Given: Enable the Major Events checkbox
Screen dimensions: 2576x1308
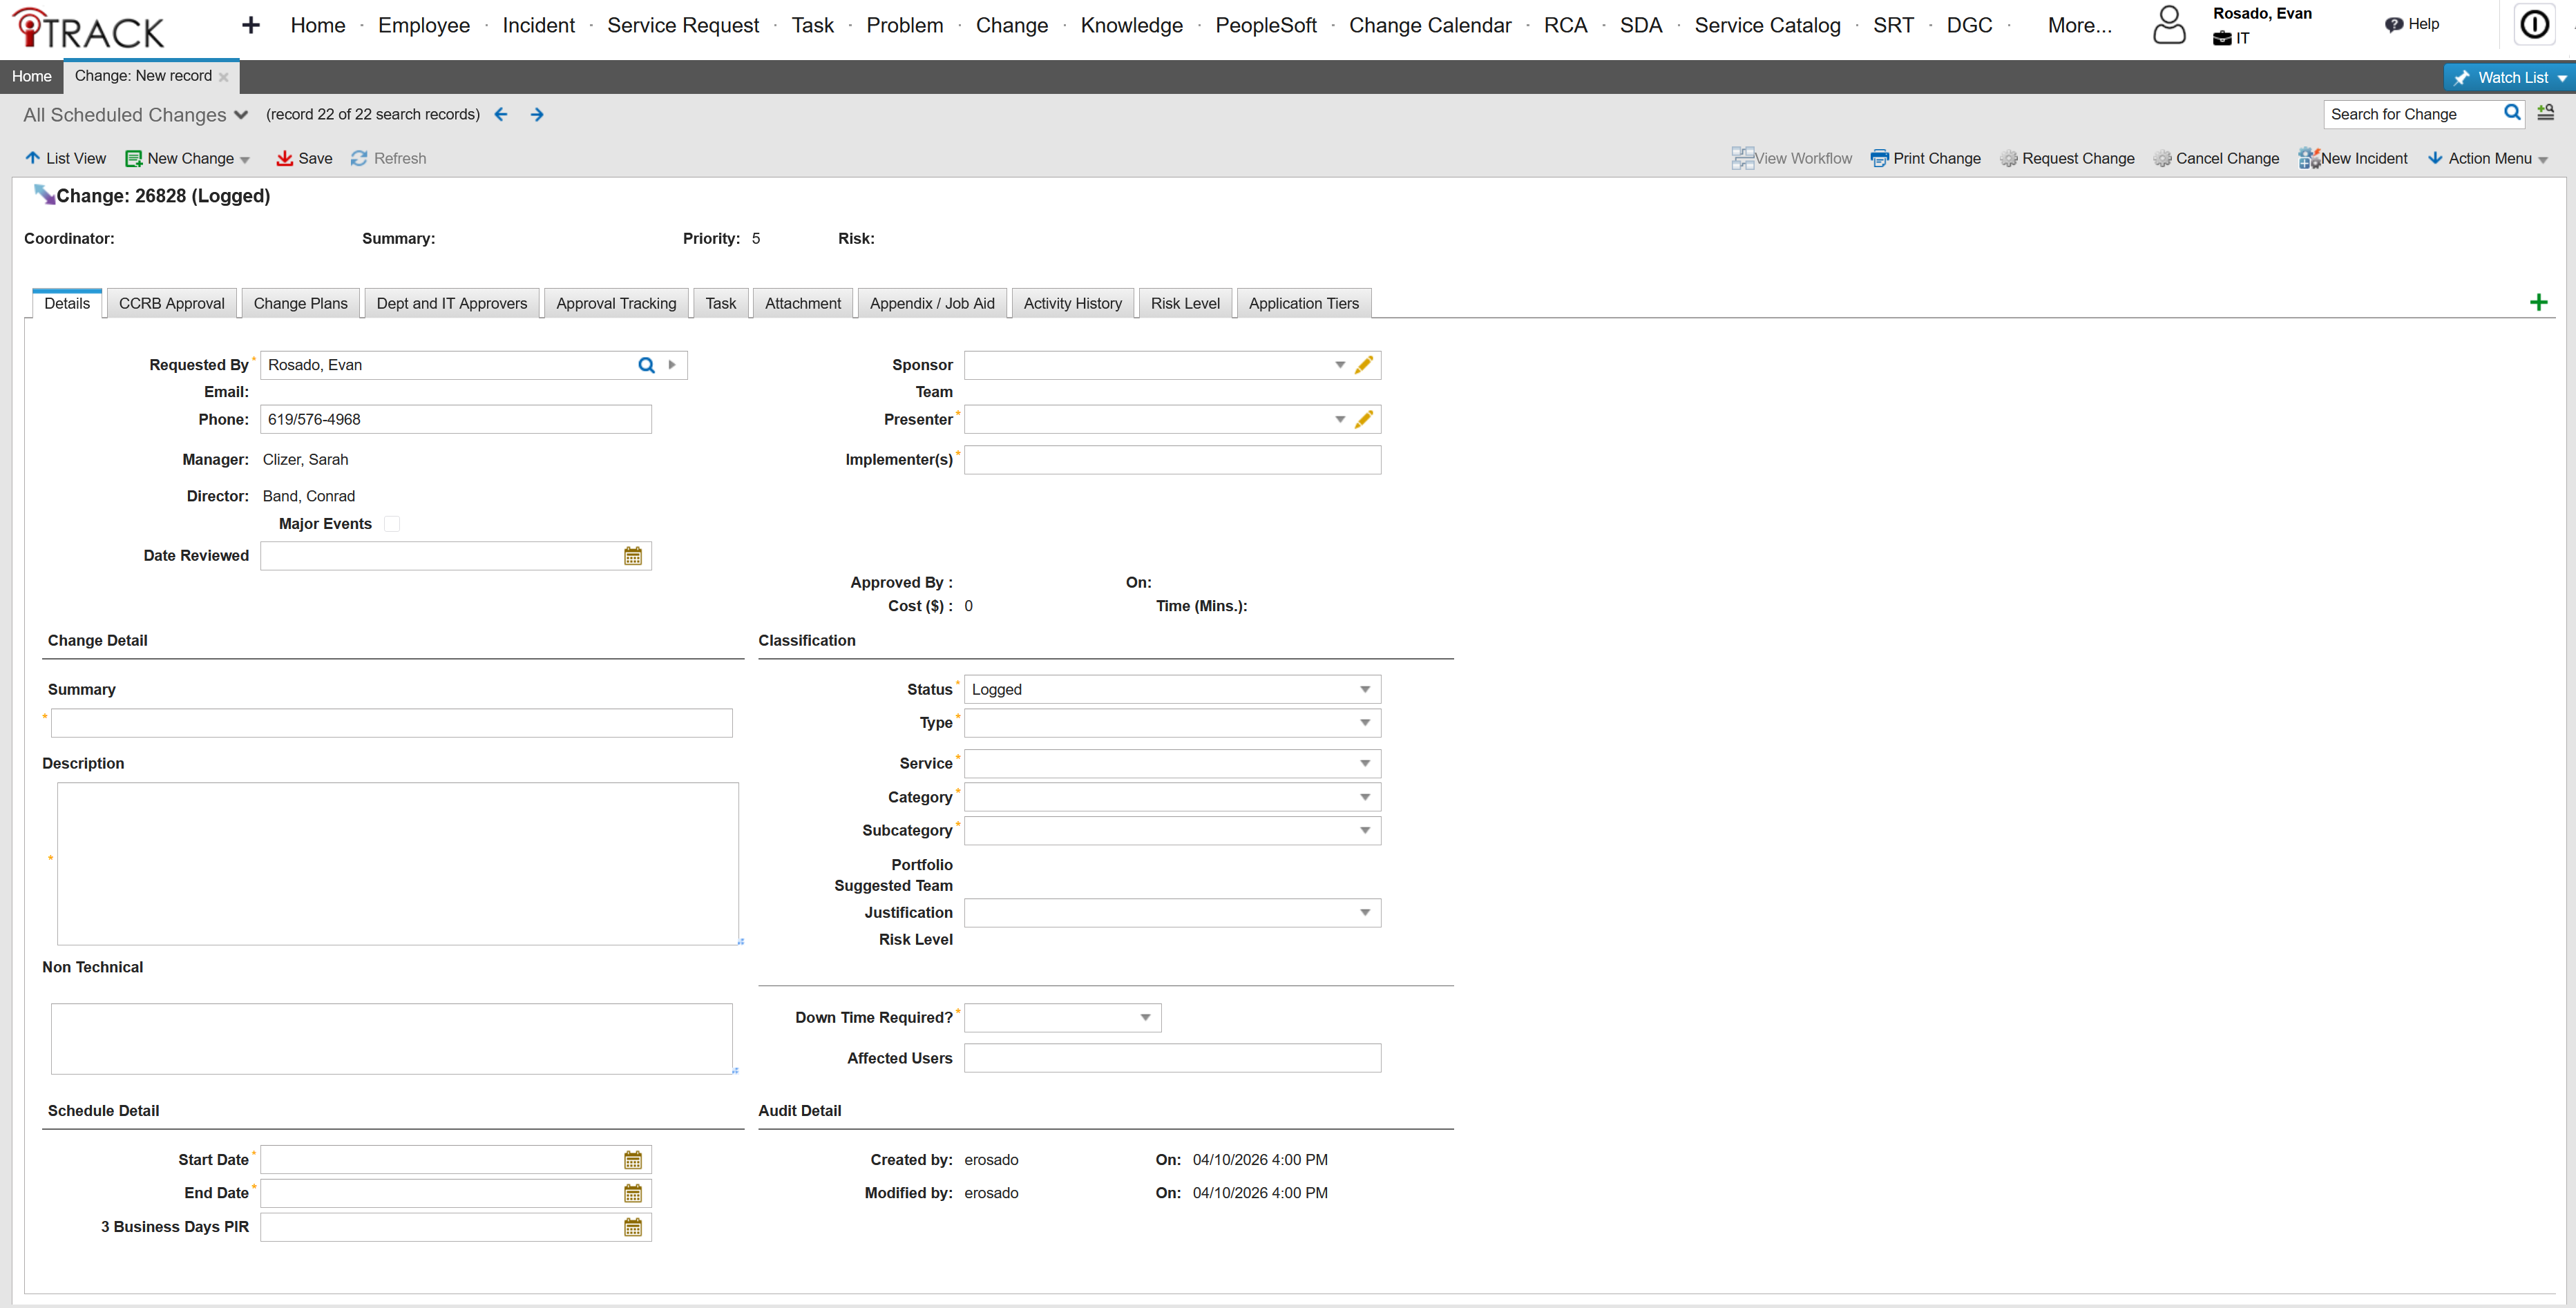Looking at the screenshot, I should pyautogui.click(x=392, y=523).
